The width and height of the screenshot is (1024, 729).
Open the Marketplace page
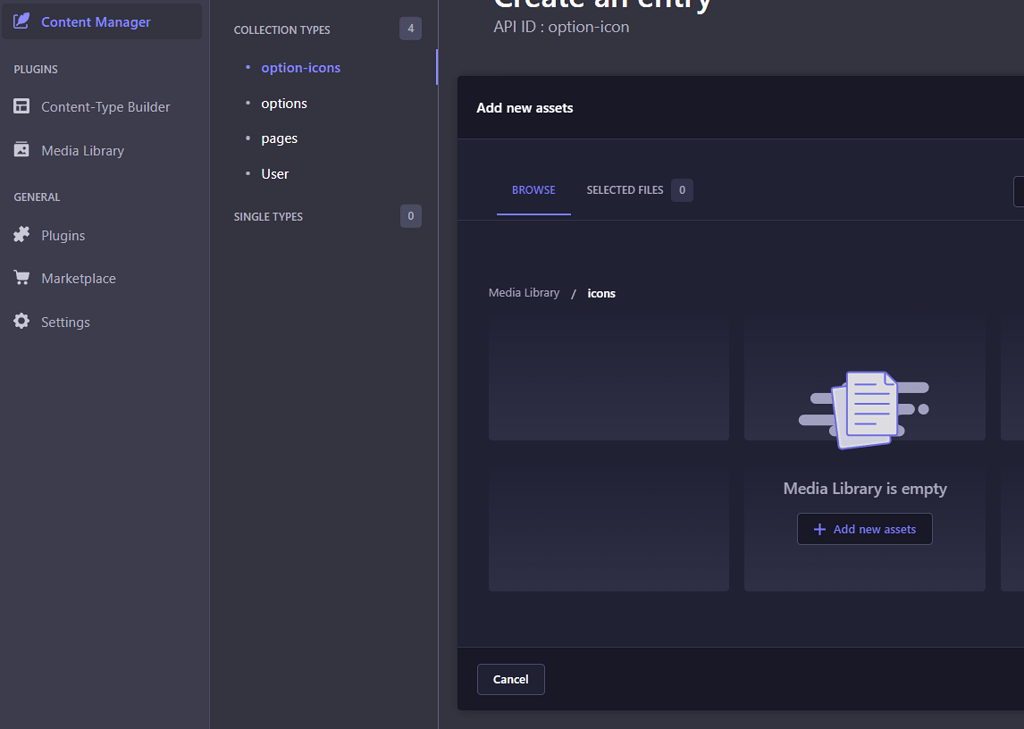click(77, 278)
